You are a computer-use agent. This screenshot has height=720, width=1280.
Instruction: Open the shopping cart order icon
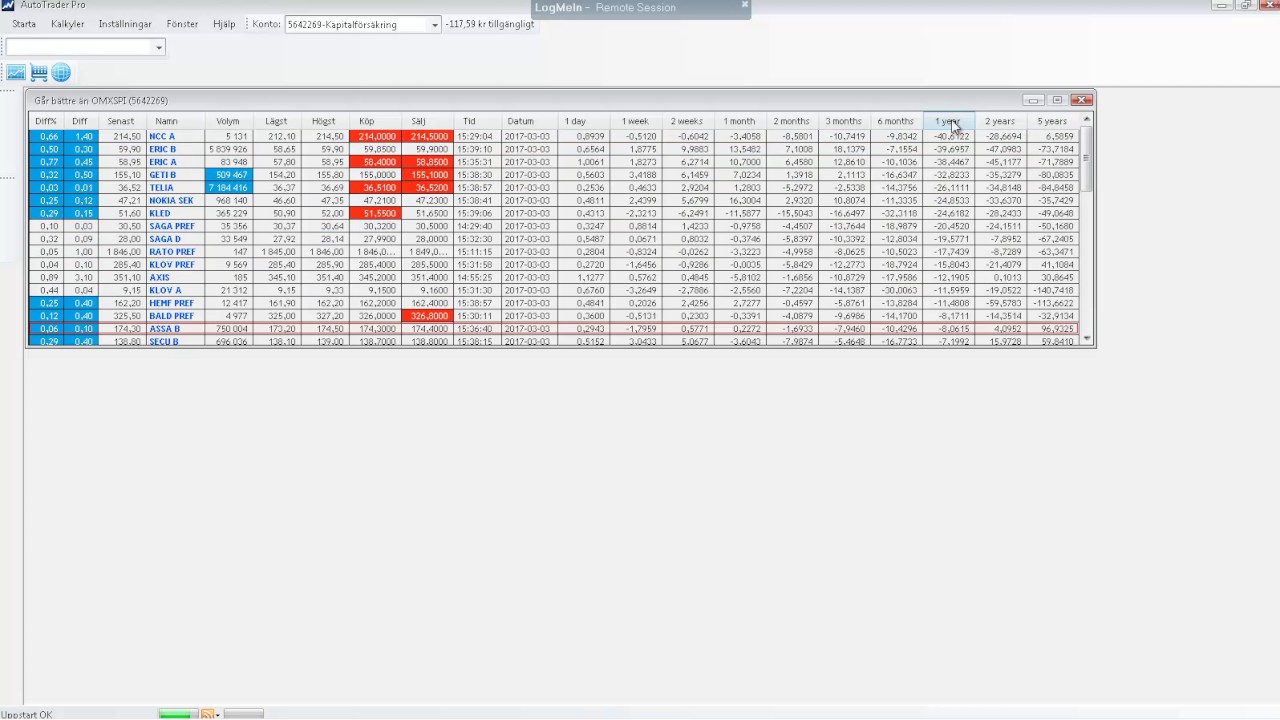coord(39,72)
